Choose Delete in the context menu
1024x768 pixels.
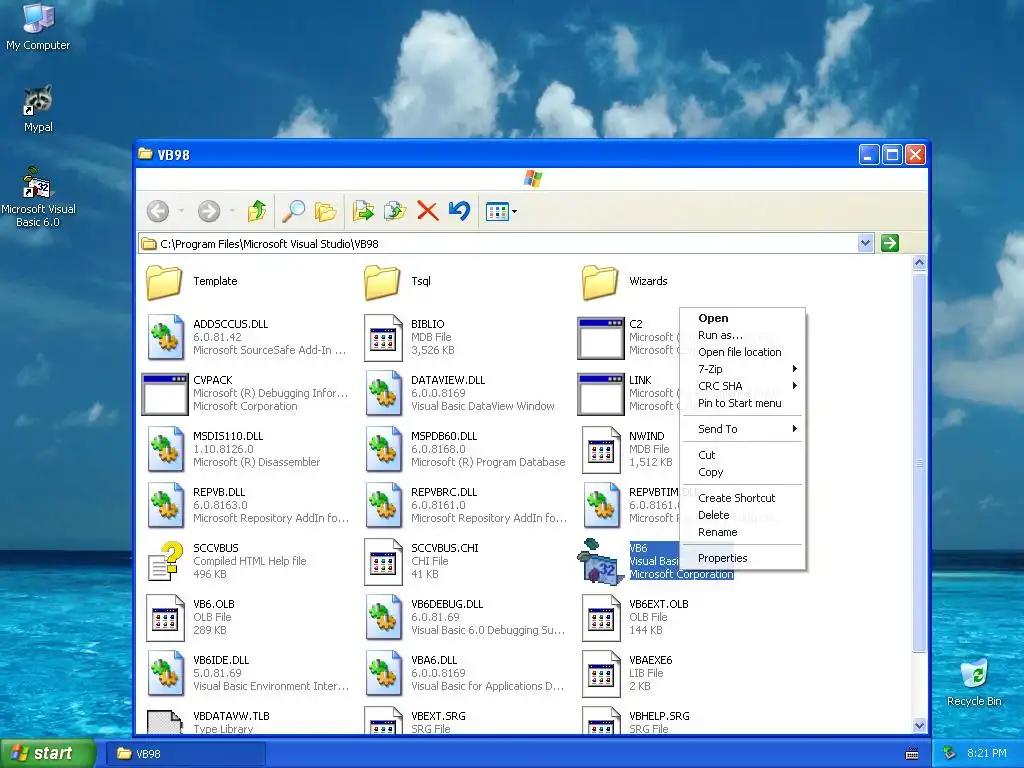click(x=743, y=515)
